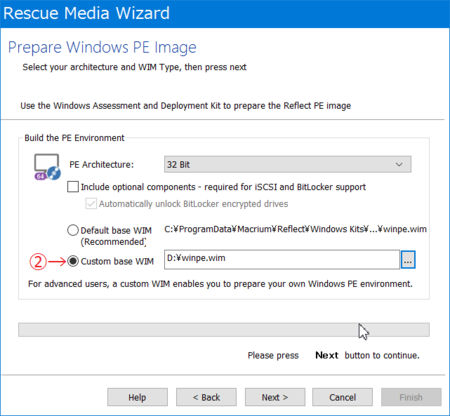Click the D:¥winpe.wim path field
Viewport: 450px width, 416px height.
(x=282, y=259)
